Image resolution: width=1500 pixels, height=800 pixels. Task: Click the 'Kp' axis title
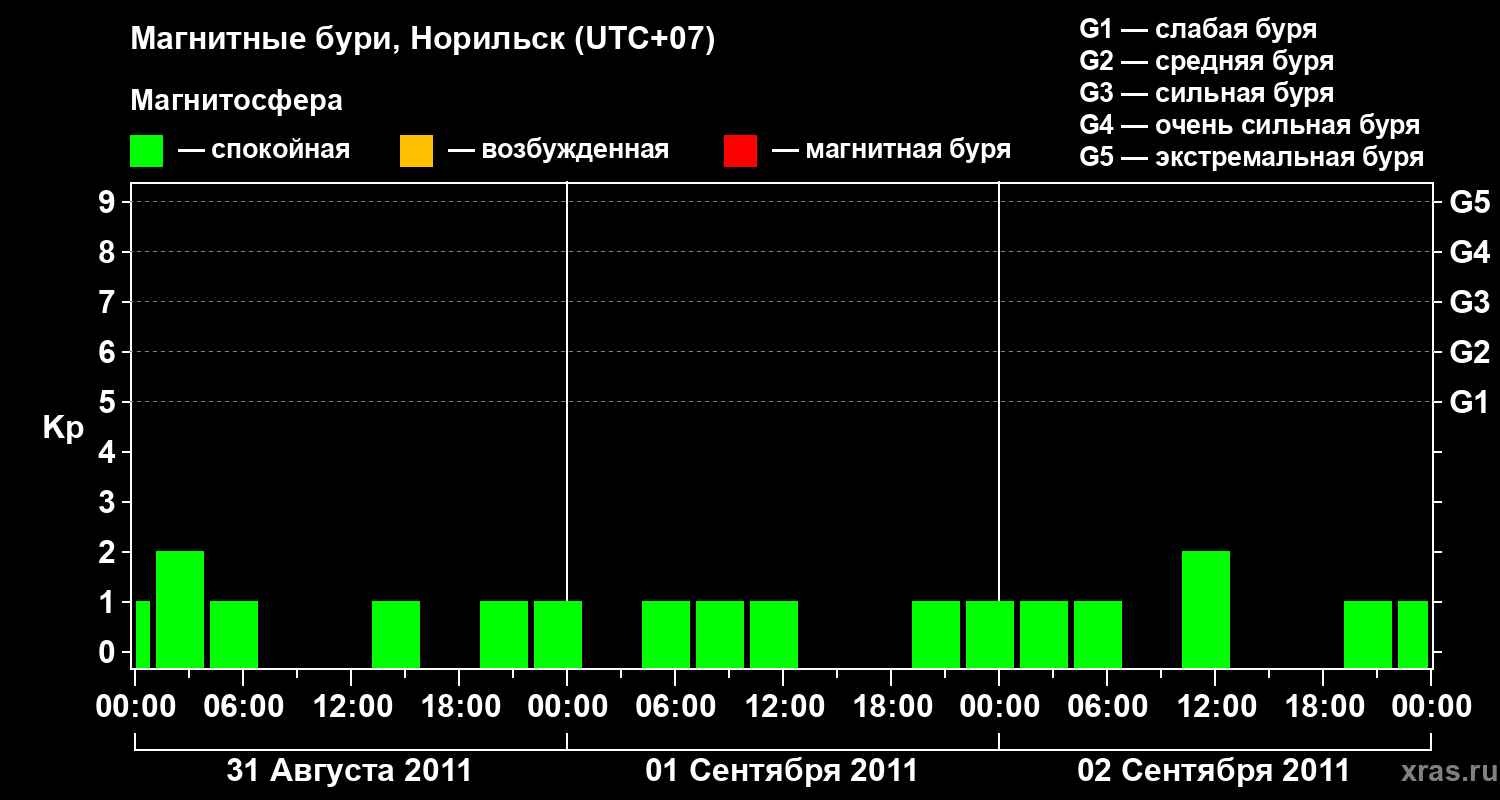coord(63,428)
